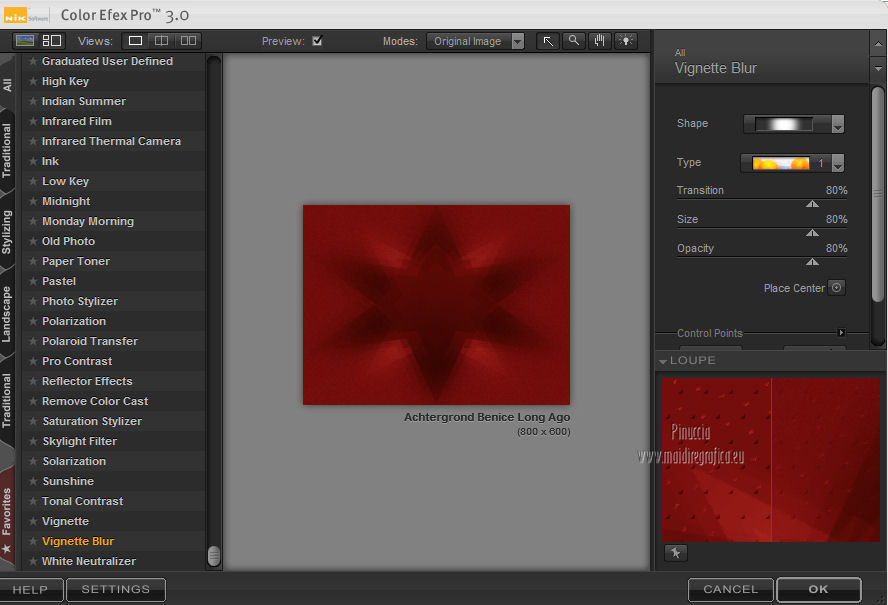Open the Stylizing tab
Image resolution: width=888 pixels, height=605 pixels.
[7, 232]
